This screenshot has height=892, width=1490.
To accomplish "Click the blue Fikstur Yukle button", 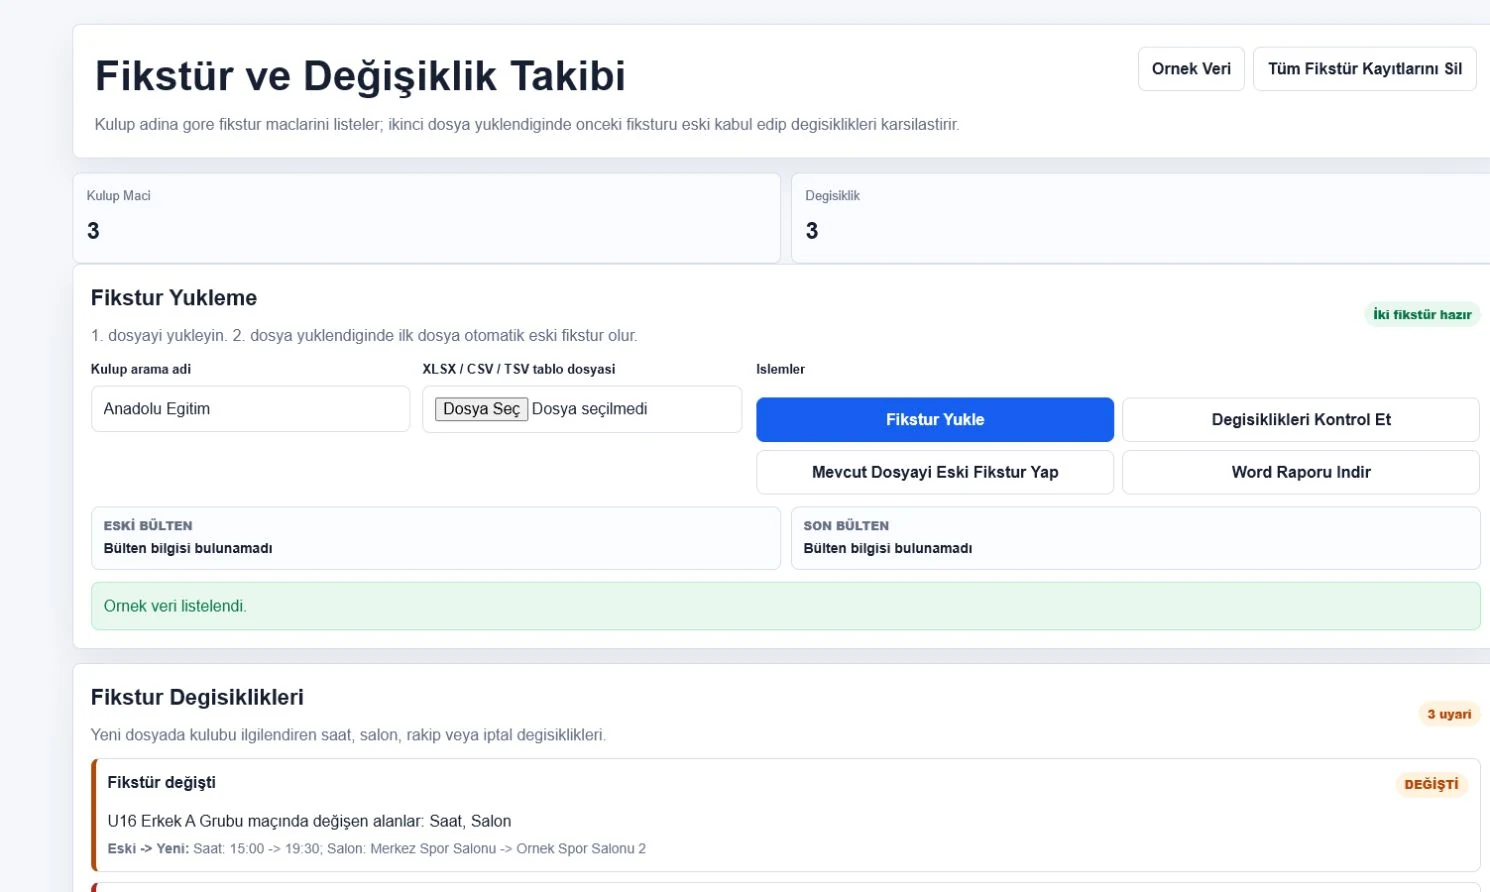I will tap(935, 420).
